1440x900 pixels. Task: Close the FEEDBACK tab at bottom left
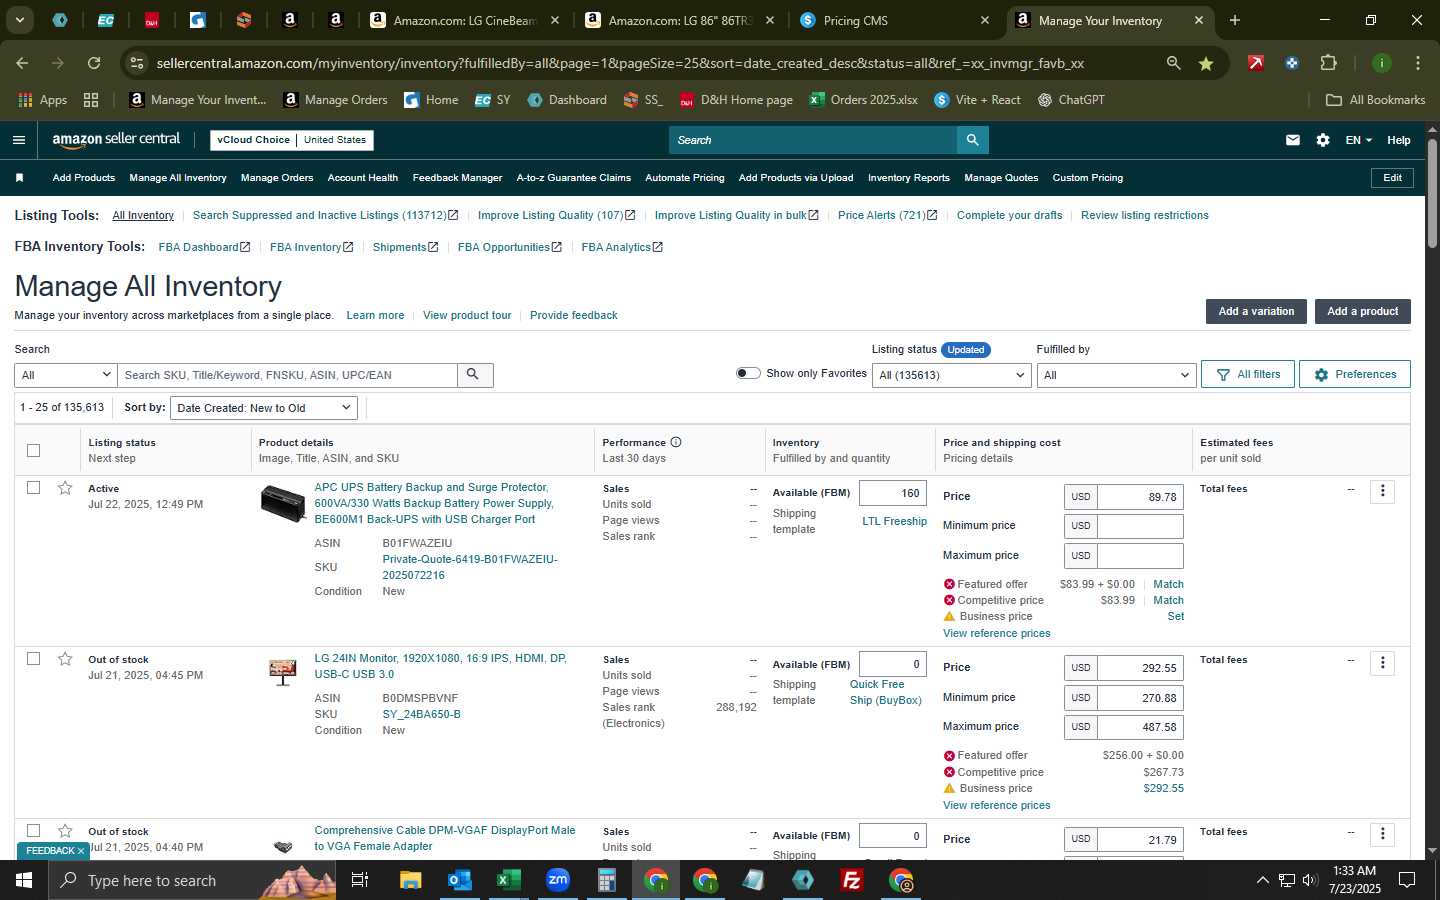click(81, 851)
